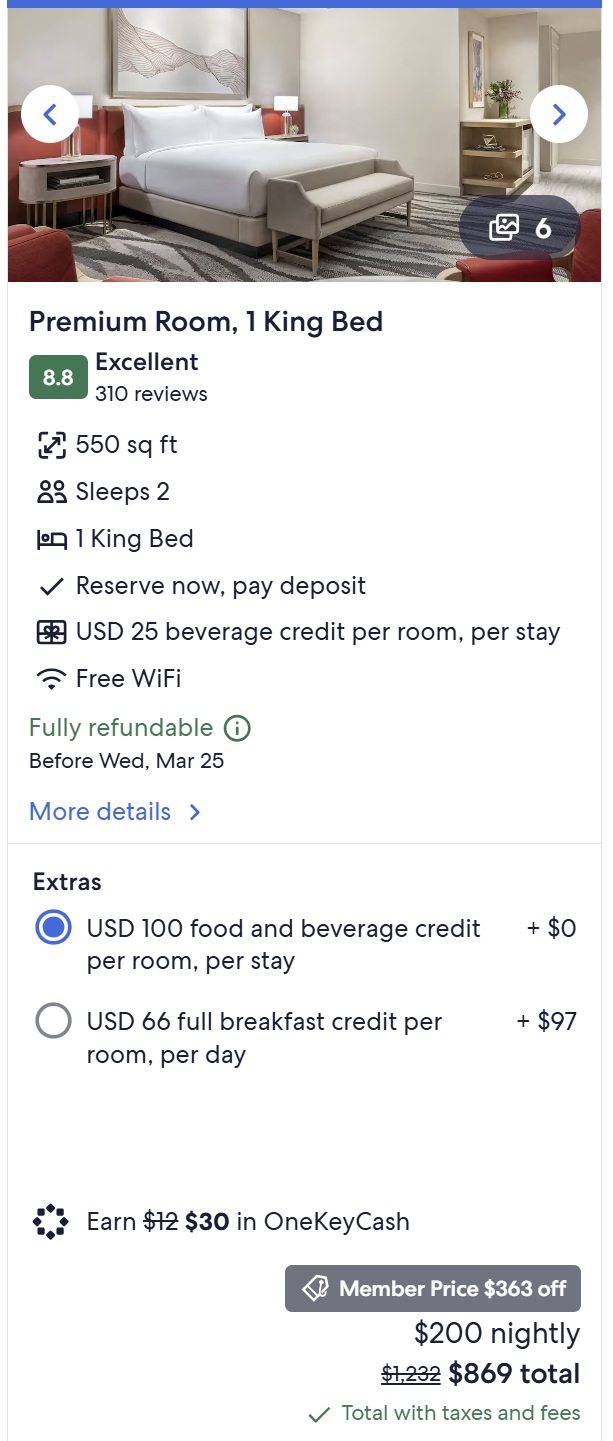
Task: Expand More details chevron
Action: tap(195, 812)
